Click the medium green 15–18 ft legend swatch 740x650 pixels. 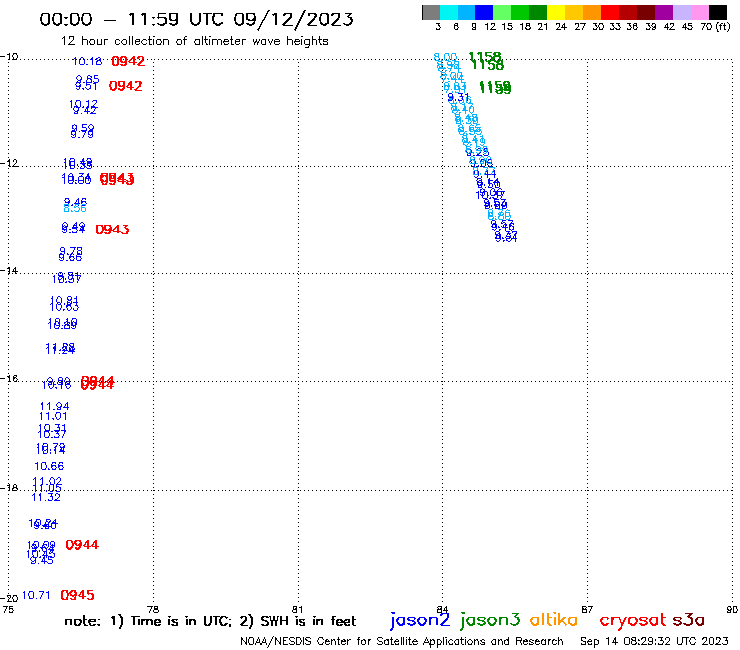tap(520, 12)
